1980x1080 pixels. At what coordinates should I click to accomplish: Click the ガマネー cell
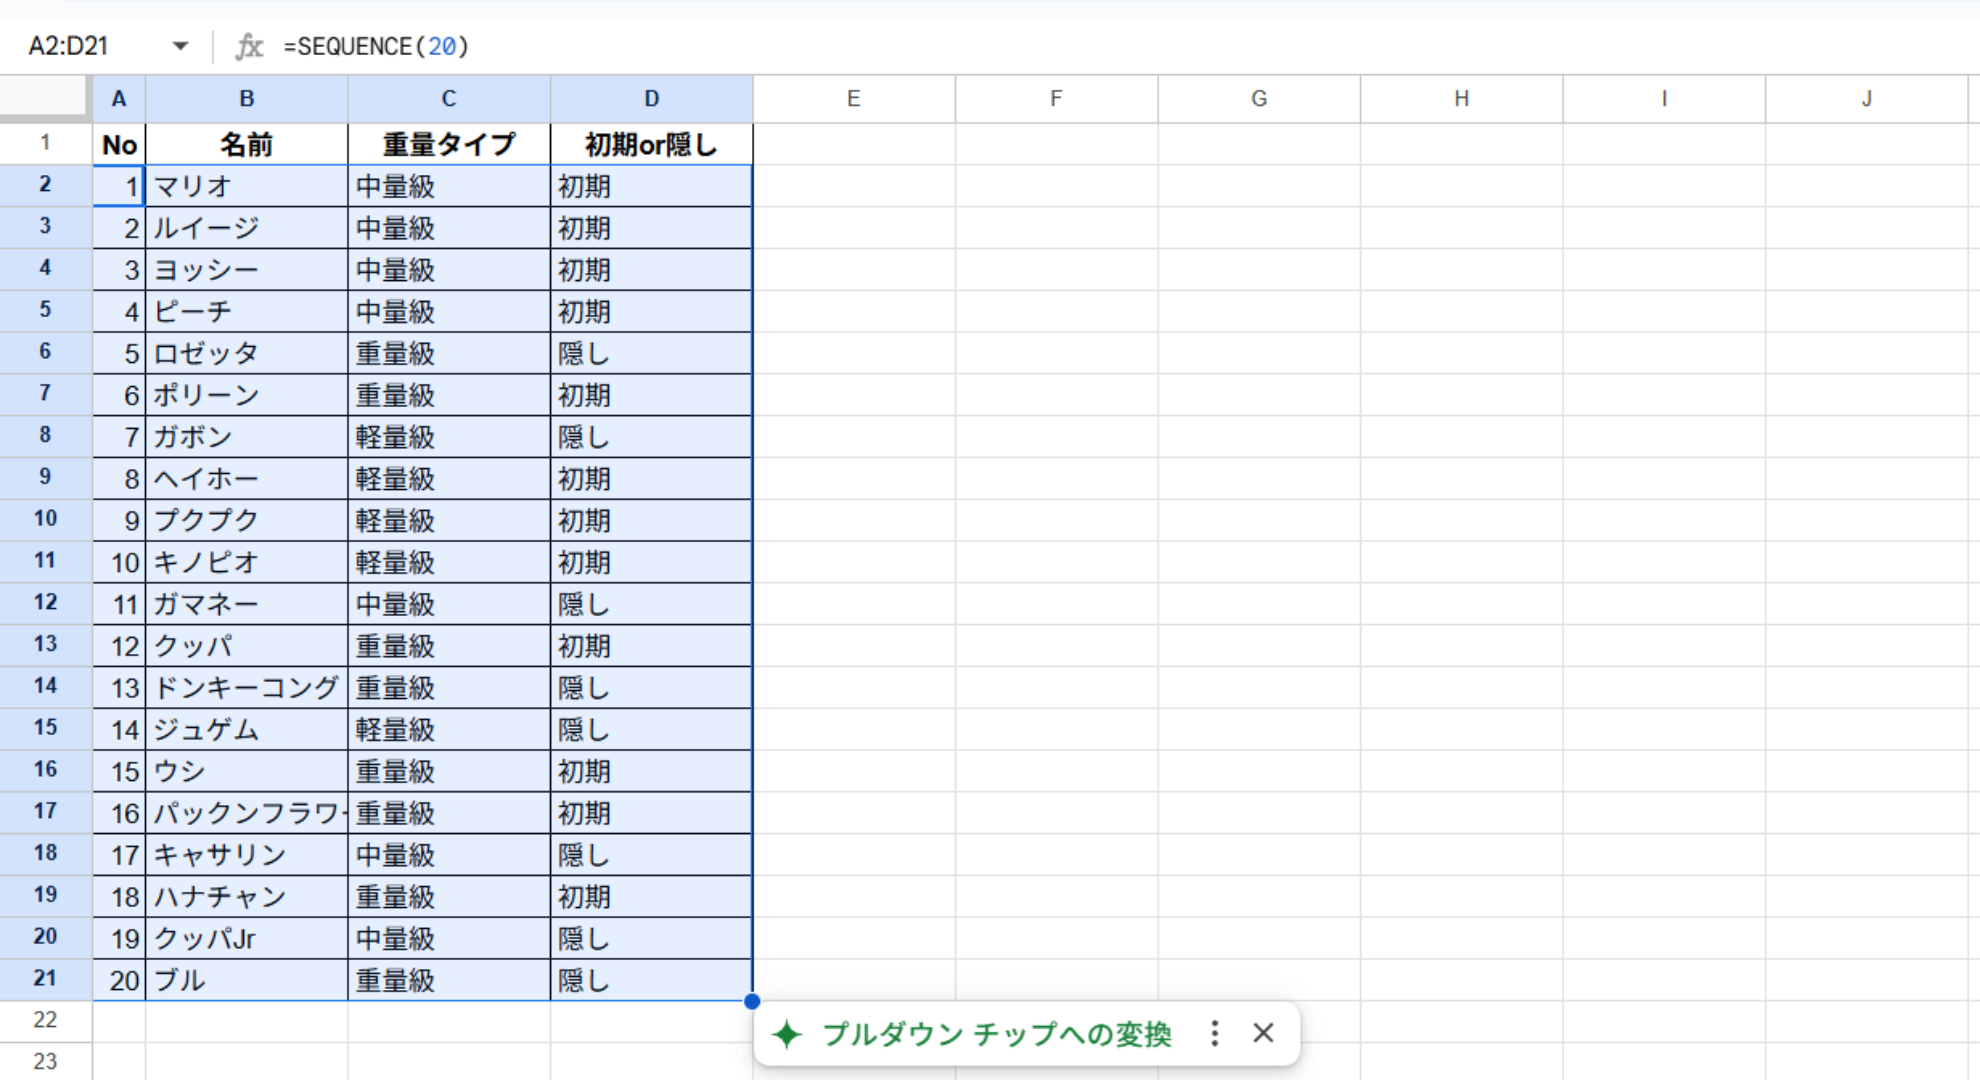click(247, 604)
